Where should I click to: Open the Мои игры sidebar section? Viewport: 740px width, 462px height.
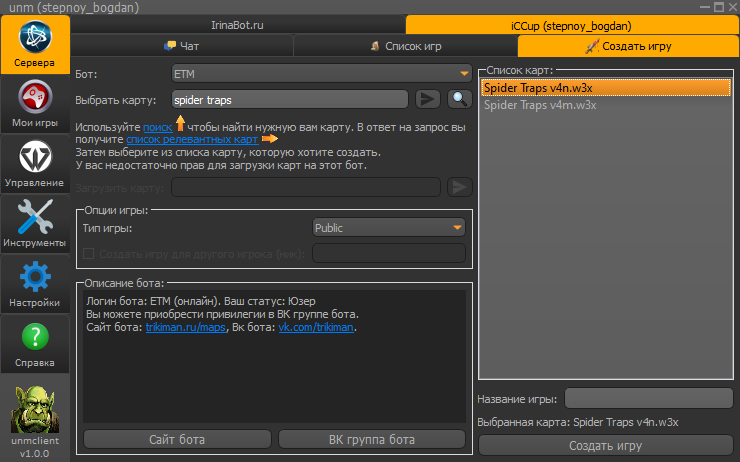coord(35,104)
